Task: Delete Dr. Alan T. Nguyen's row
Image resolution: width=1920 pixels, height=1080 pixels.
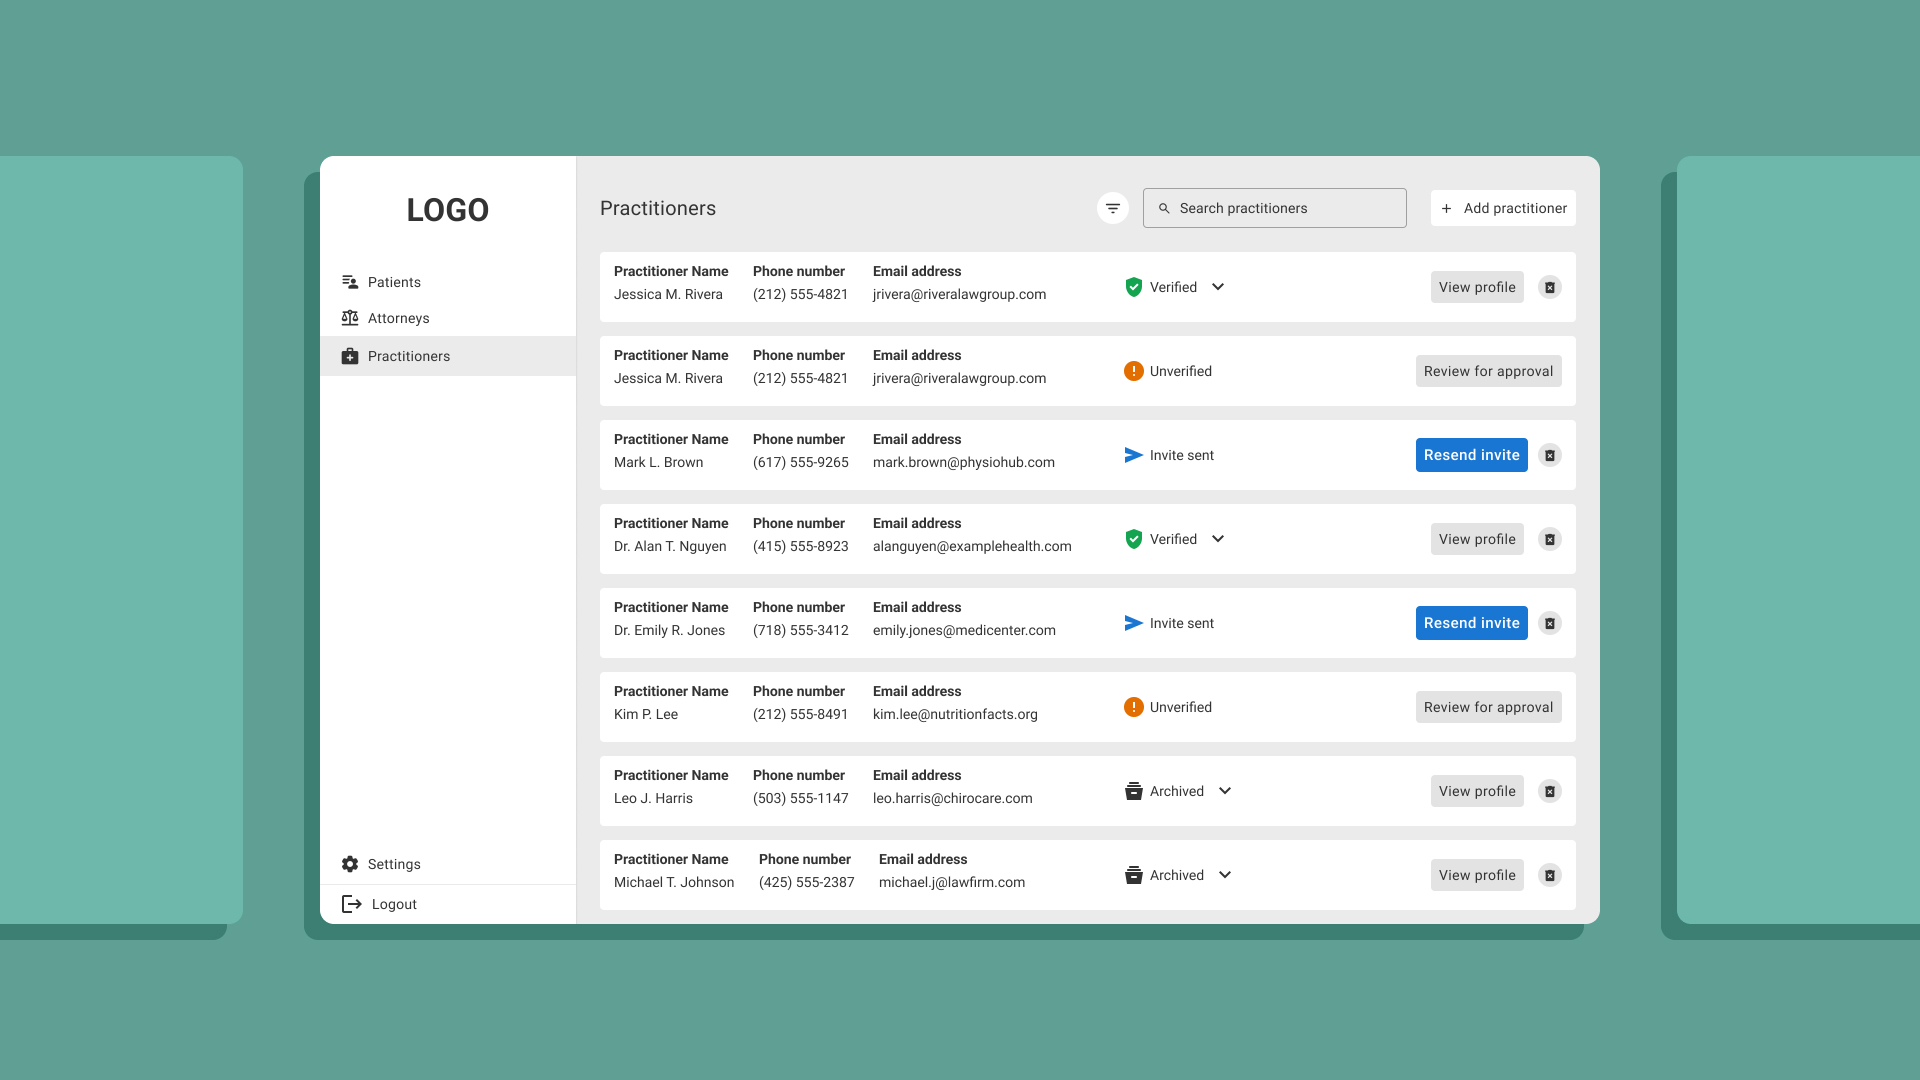Action: [1549, 539]
